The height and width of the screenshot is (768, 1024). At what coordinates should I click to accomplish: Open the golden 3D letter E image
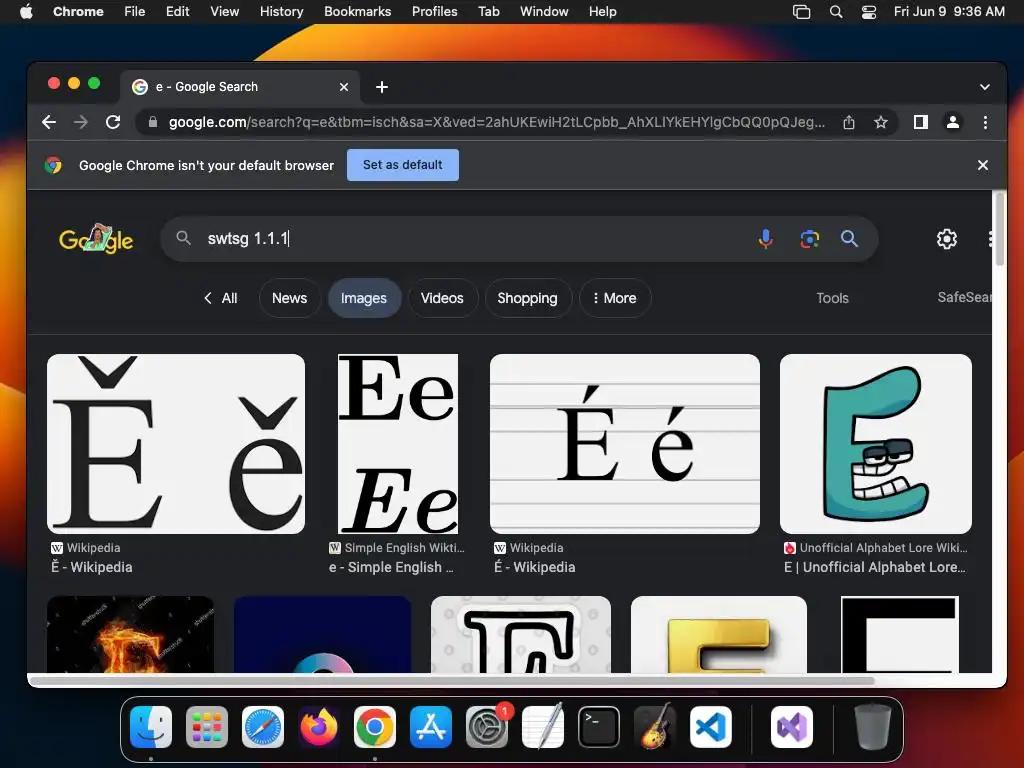click(x=718, y=634)
